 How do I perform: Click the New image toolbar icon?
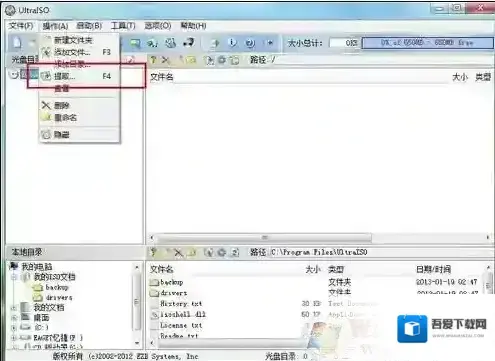17,42
